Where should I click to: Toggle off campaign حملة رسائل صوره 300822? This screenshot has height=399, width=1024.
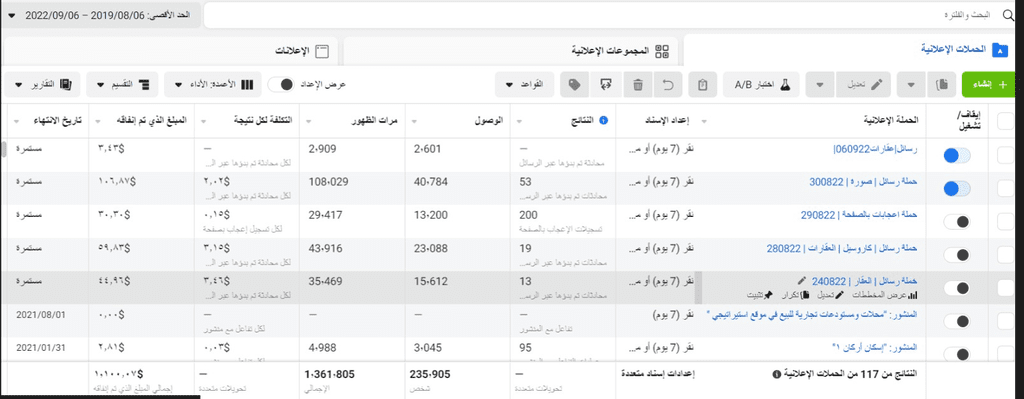957,189
